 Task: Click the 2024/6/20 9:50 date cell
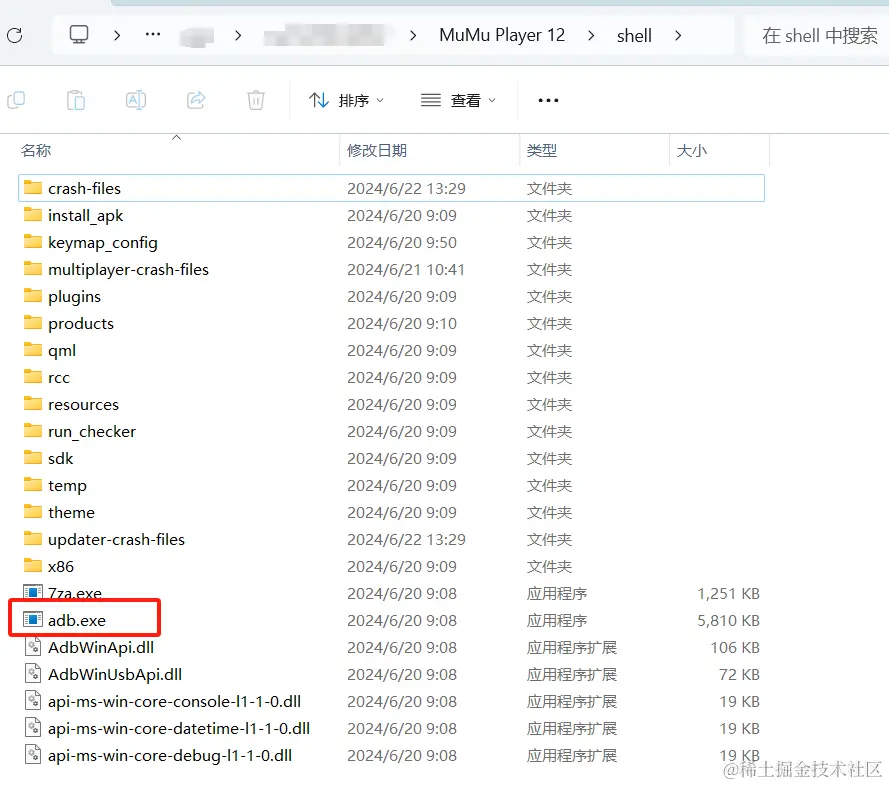pyautogui.click(x=402, y=242)
